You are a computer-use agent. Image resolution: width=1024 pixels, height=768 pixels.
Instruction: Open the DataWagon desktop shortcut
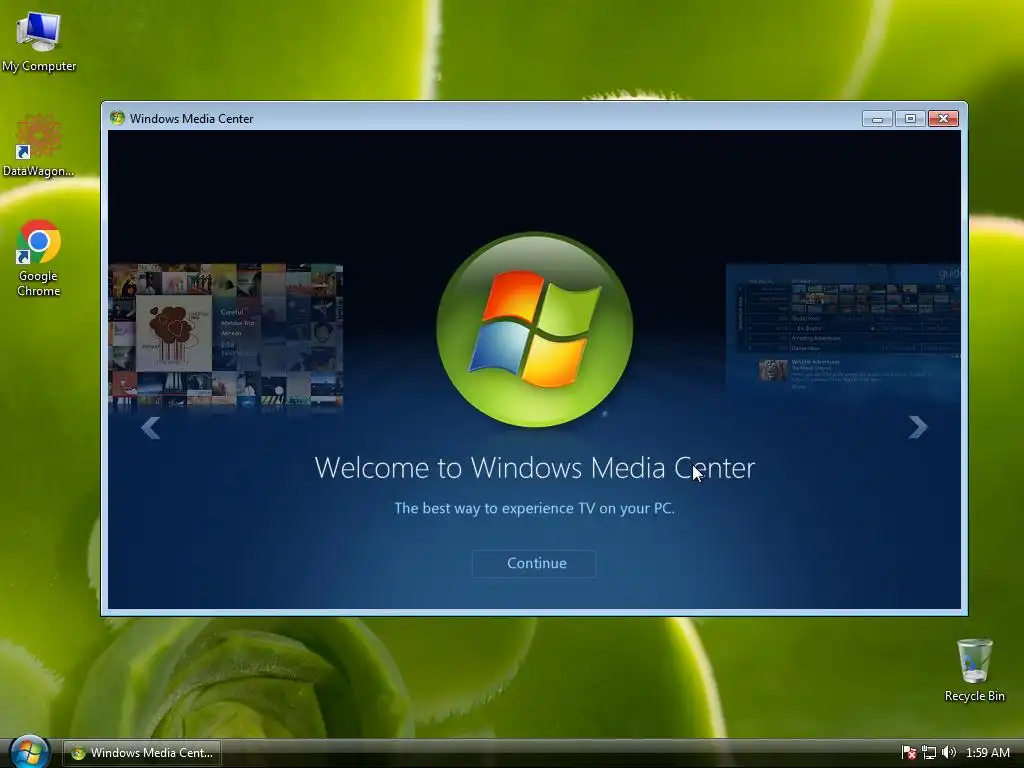[x=39, y=146]
